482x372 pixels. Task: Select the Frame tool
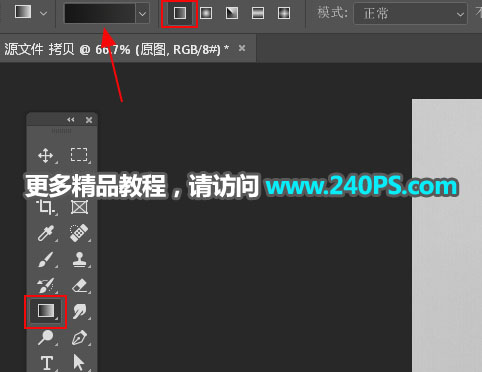pos(79,207)
